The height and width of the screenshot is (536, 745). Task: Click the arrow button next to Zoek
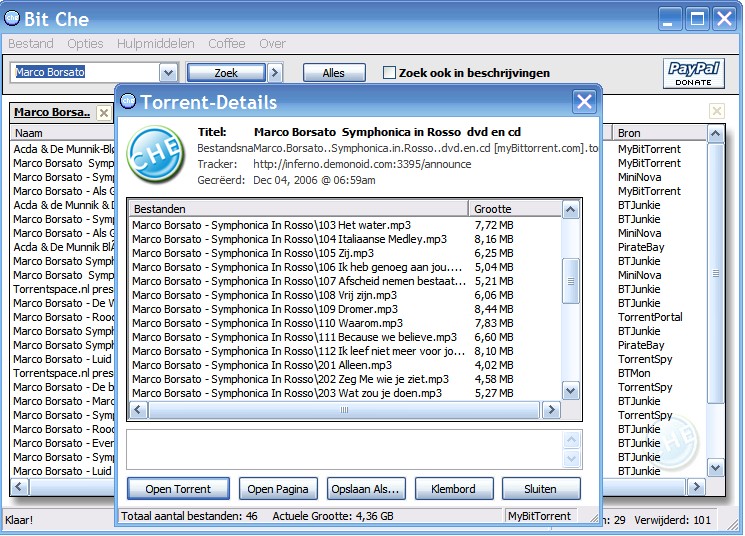click(x=276, y=73)
